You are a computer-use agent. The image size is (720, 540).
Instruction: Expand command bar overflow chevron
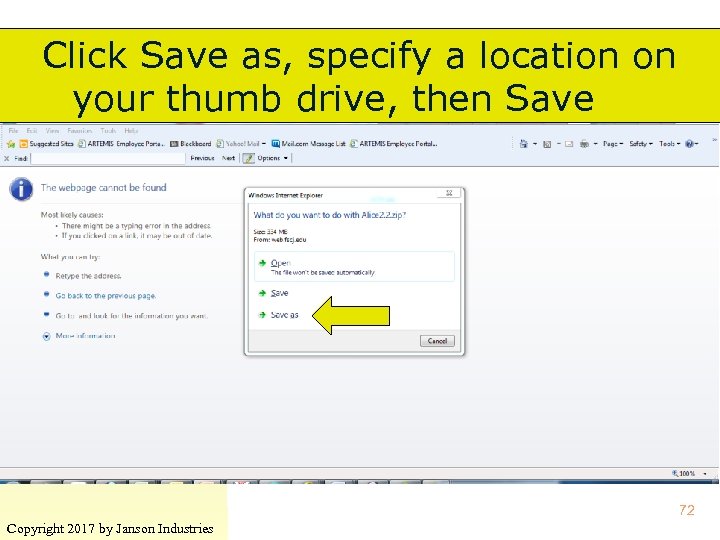tap(715, 140)
